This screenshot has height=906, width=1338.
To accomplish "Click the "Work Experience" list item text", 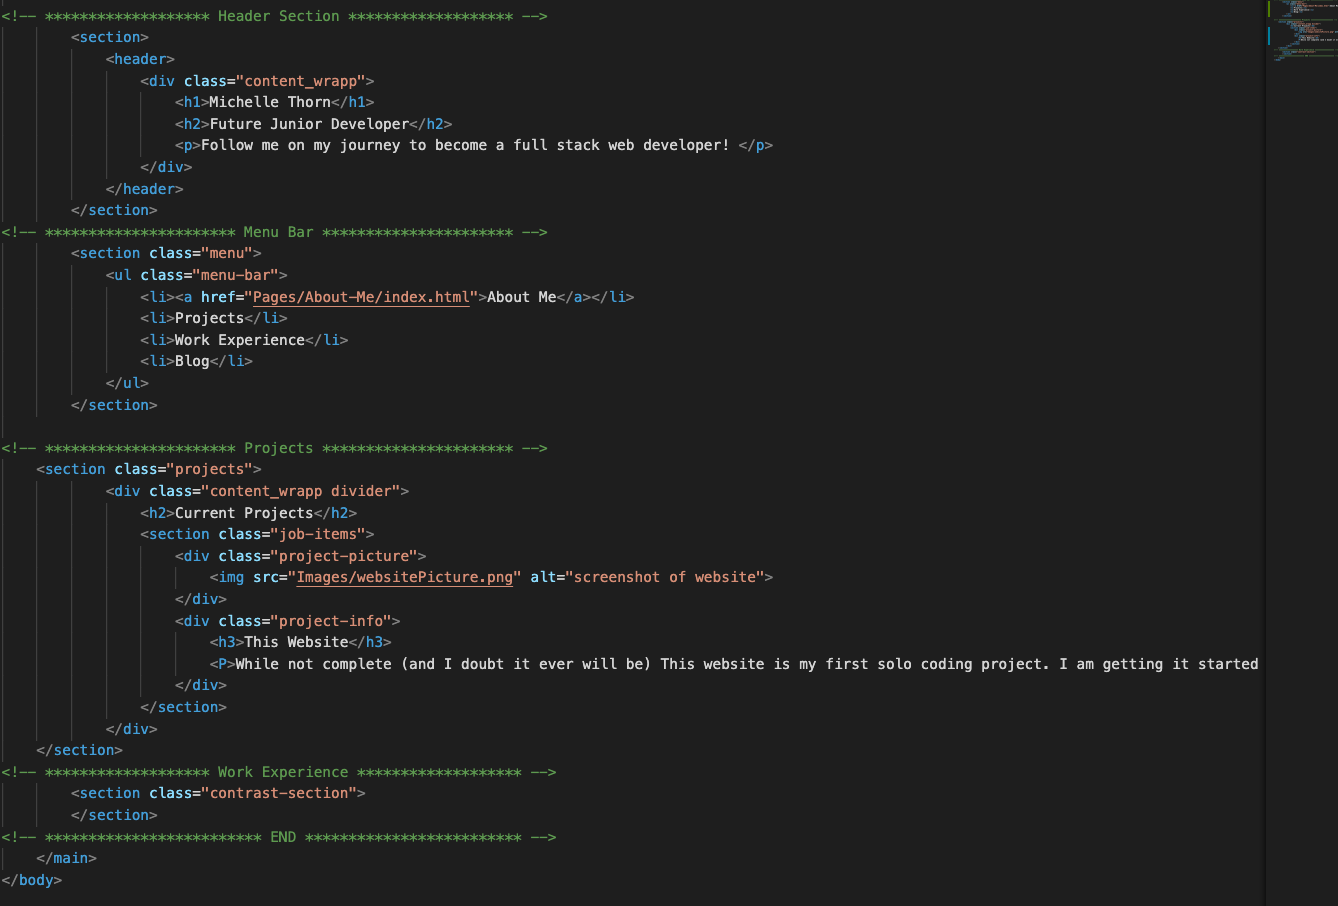I will point(240,340).
